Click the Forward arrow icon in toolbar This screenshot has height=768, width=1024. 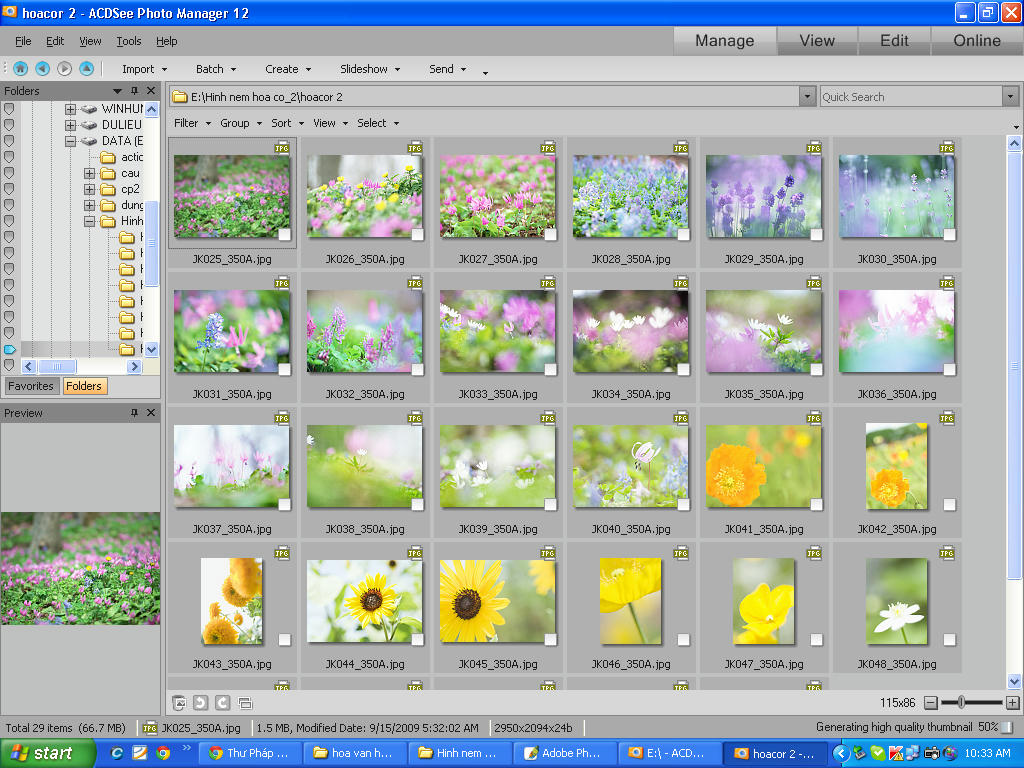click(x=64, y=69)
